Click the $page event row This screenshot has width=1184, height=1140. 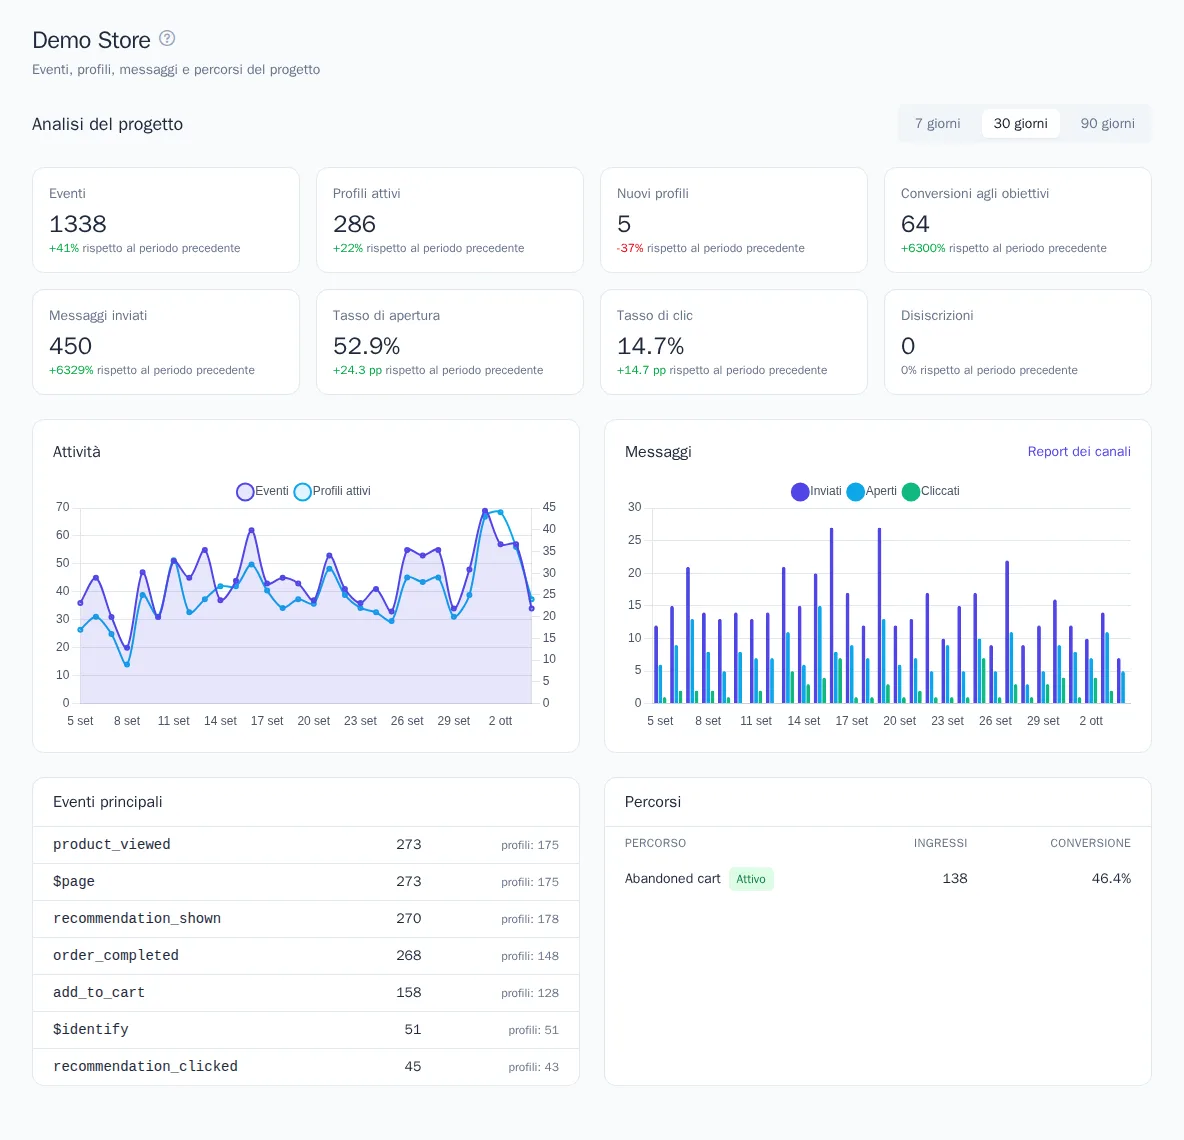[306, 882]
